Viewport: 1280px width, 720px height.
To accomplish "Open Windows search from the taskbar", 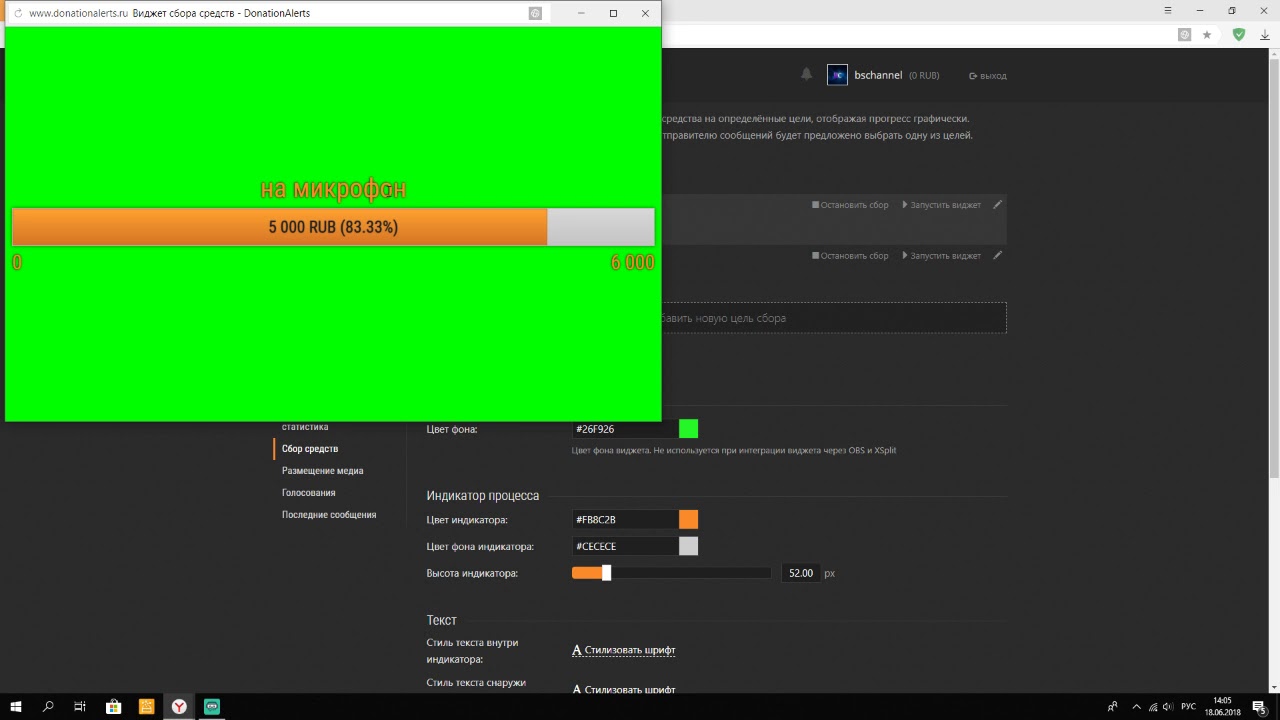I will click(48, 706).
